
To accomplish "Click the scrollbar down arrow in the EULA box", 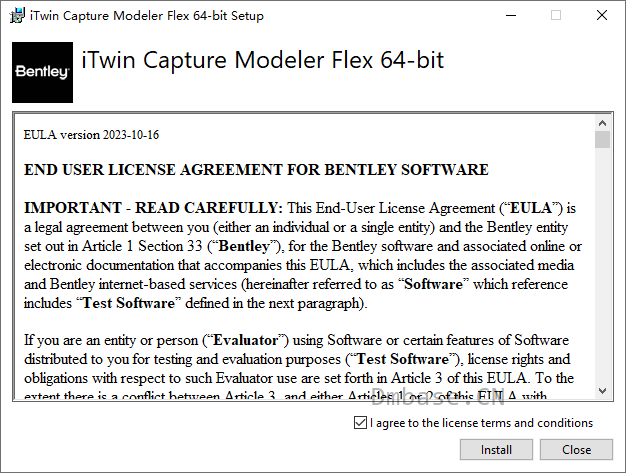I will (x=602, y=391).
